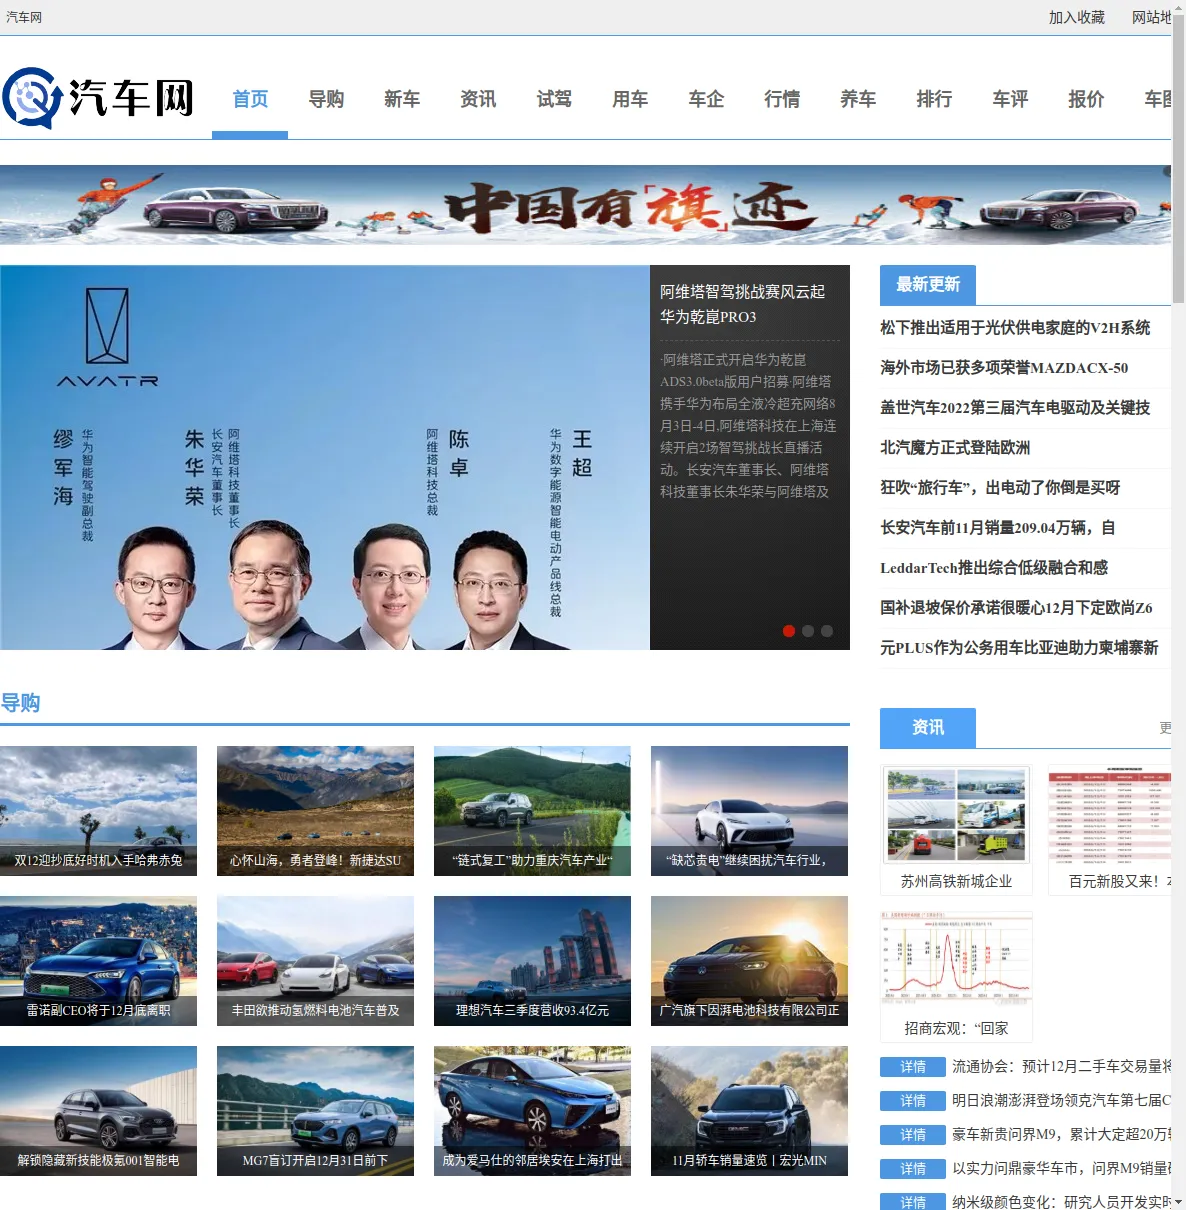
Task: Open thumbnail MG7盲订开启12月31日前下
Action: (315, 1111)
